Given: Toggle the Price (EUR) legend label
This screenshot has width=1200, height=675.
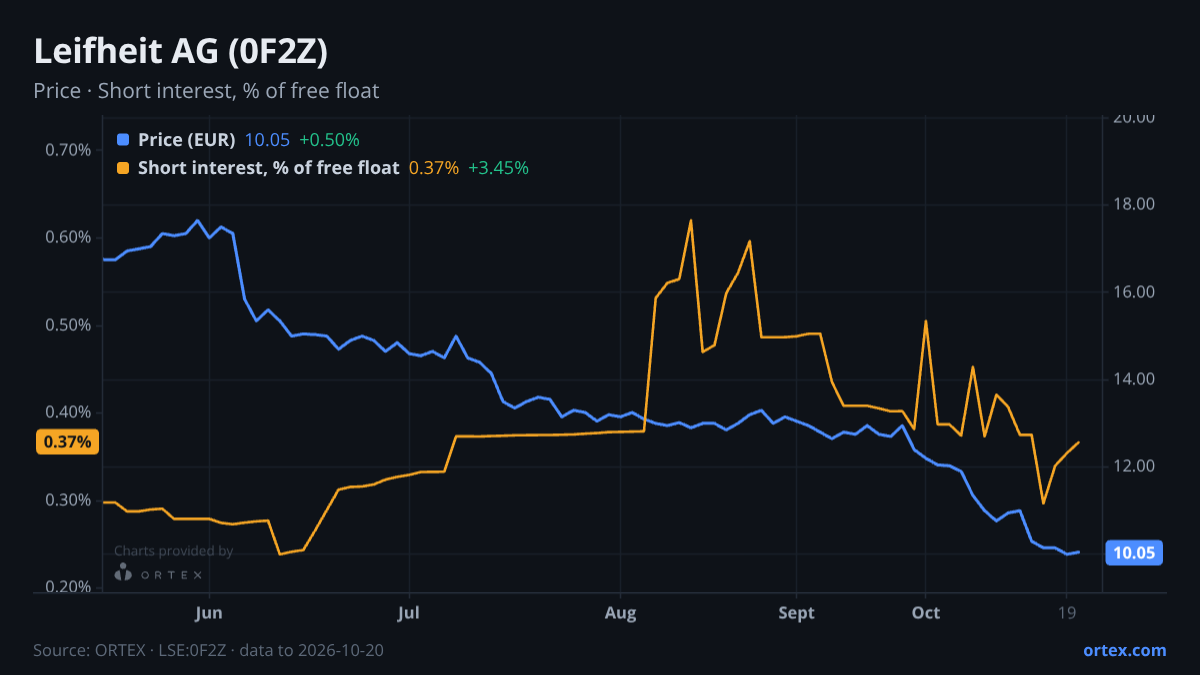Looking at the screenshot, I should point(187,140).
